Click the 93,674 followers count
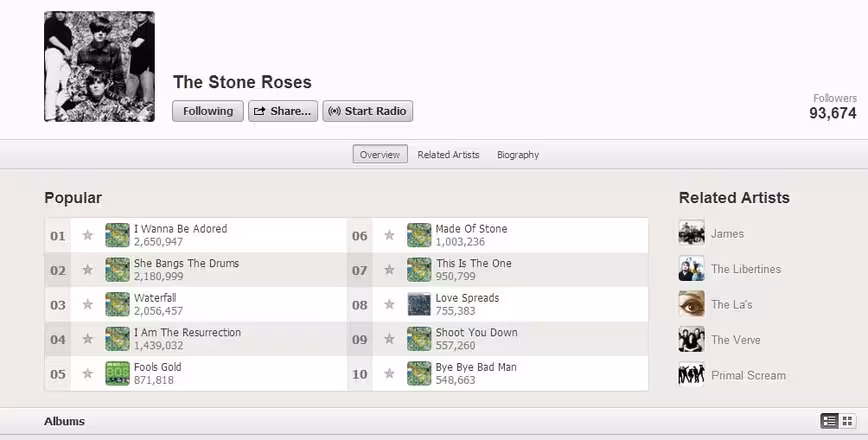 [x=833, y=113]
